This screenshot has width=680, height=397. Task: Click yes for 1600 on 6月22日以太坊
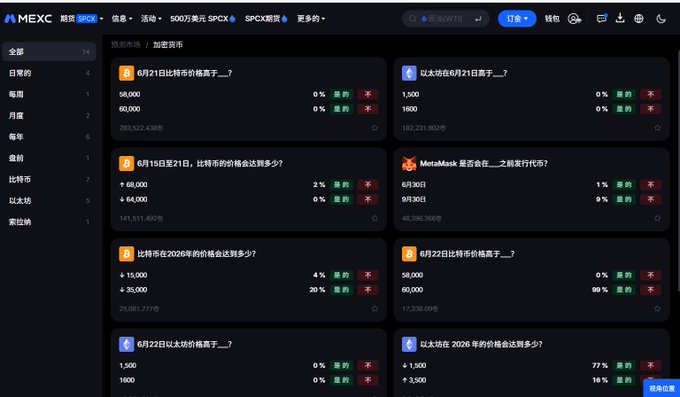pyautogui.click(x=341, y=380)
